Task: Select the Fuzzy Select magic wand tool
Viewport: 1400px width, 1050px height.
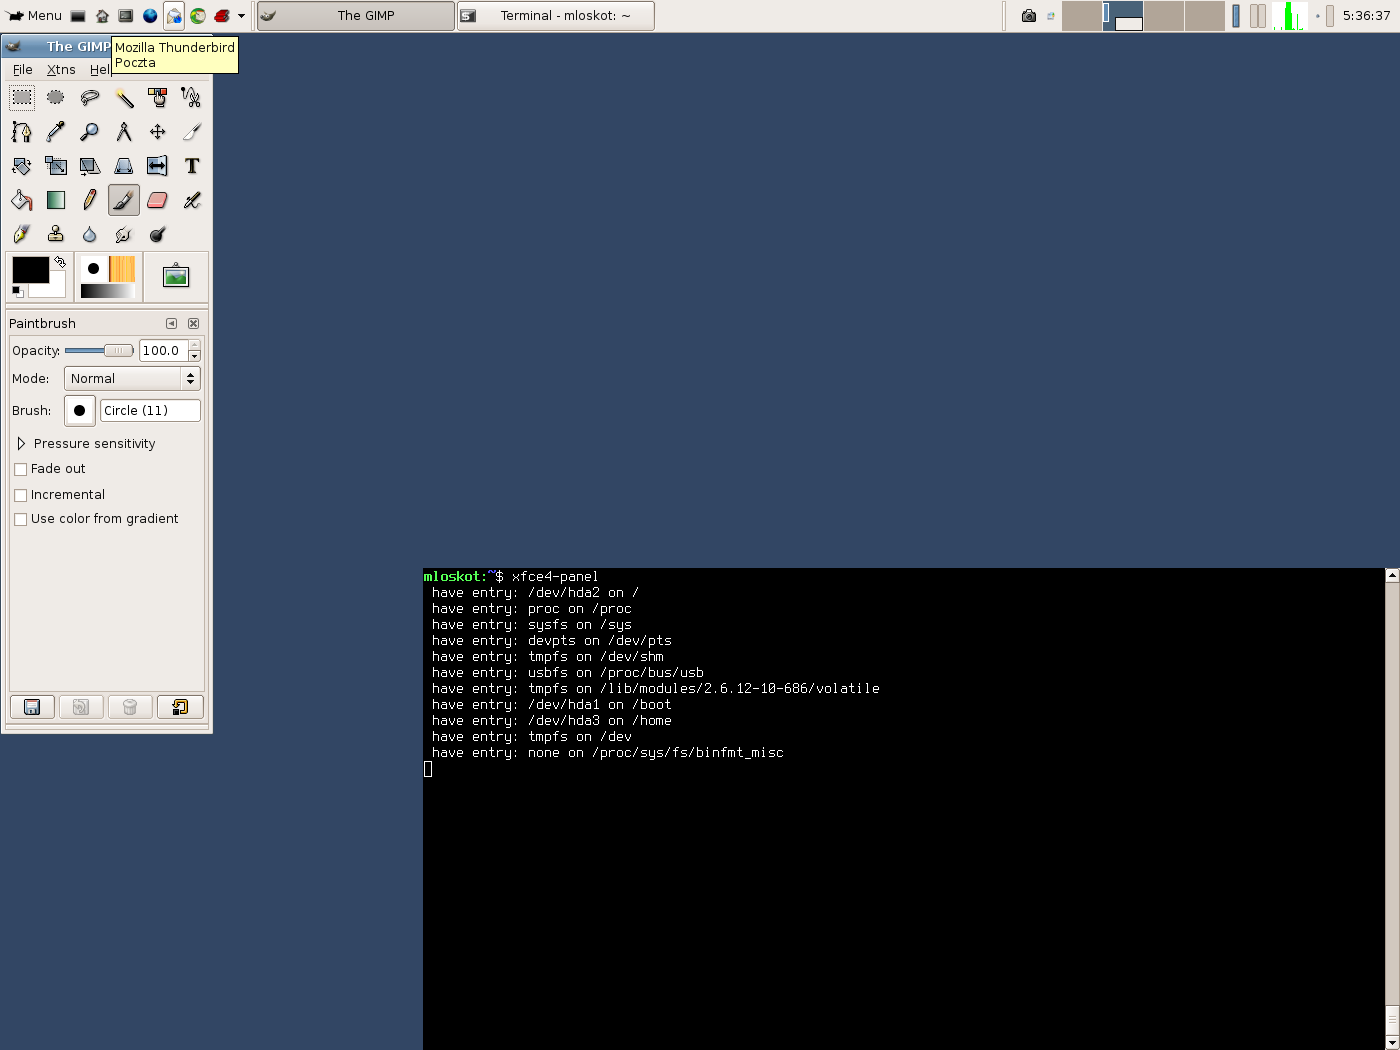Action: pyautogui.click(x=124, y=98)
